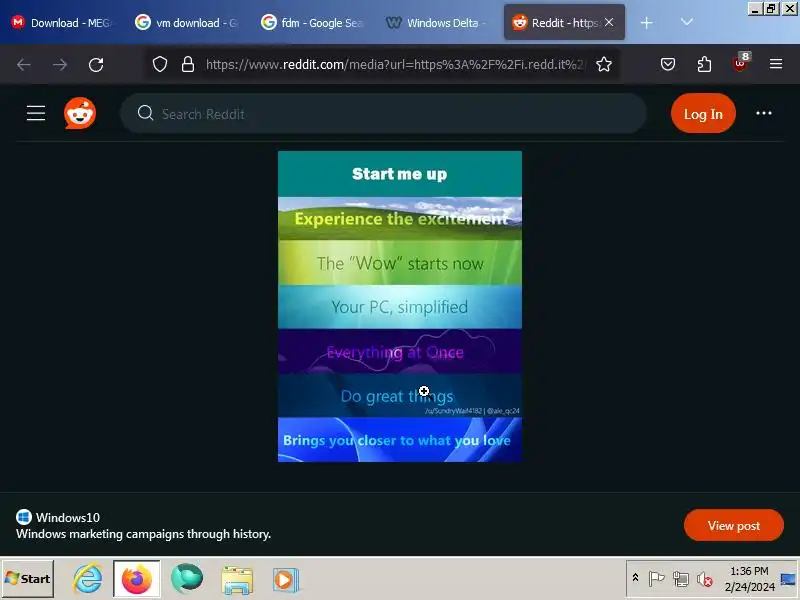Open the Windows Start menu

pos(28,579)
